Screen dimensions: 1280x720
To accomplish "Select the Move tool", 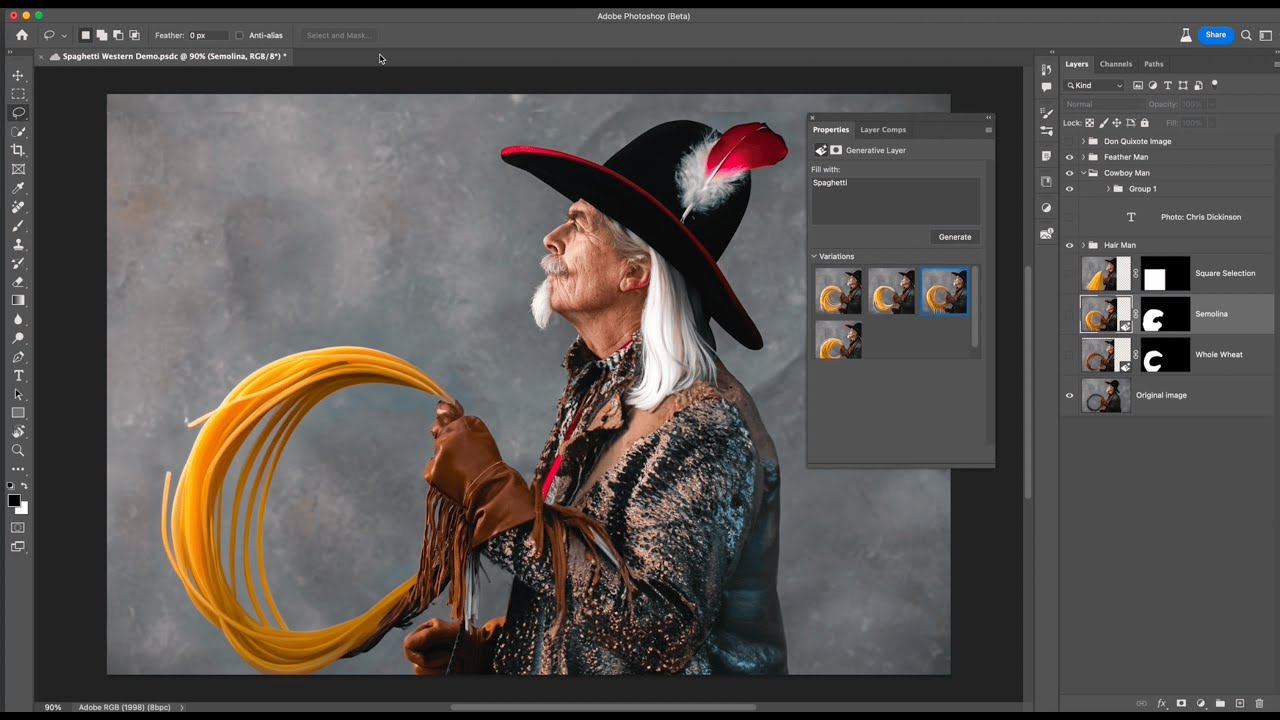I will pos(17,75).
